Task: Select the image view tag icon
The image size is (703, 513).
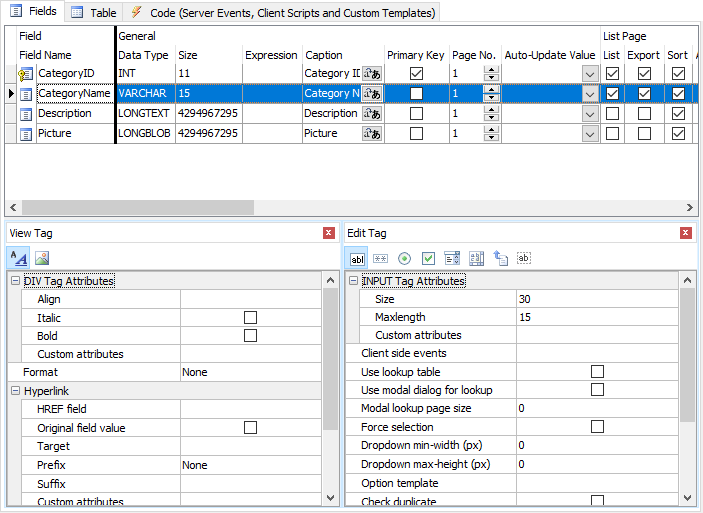Action: click(42, 257)
